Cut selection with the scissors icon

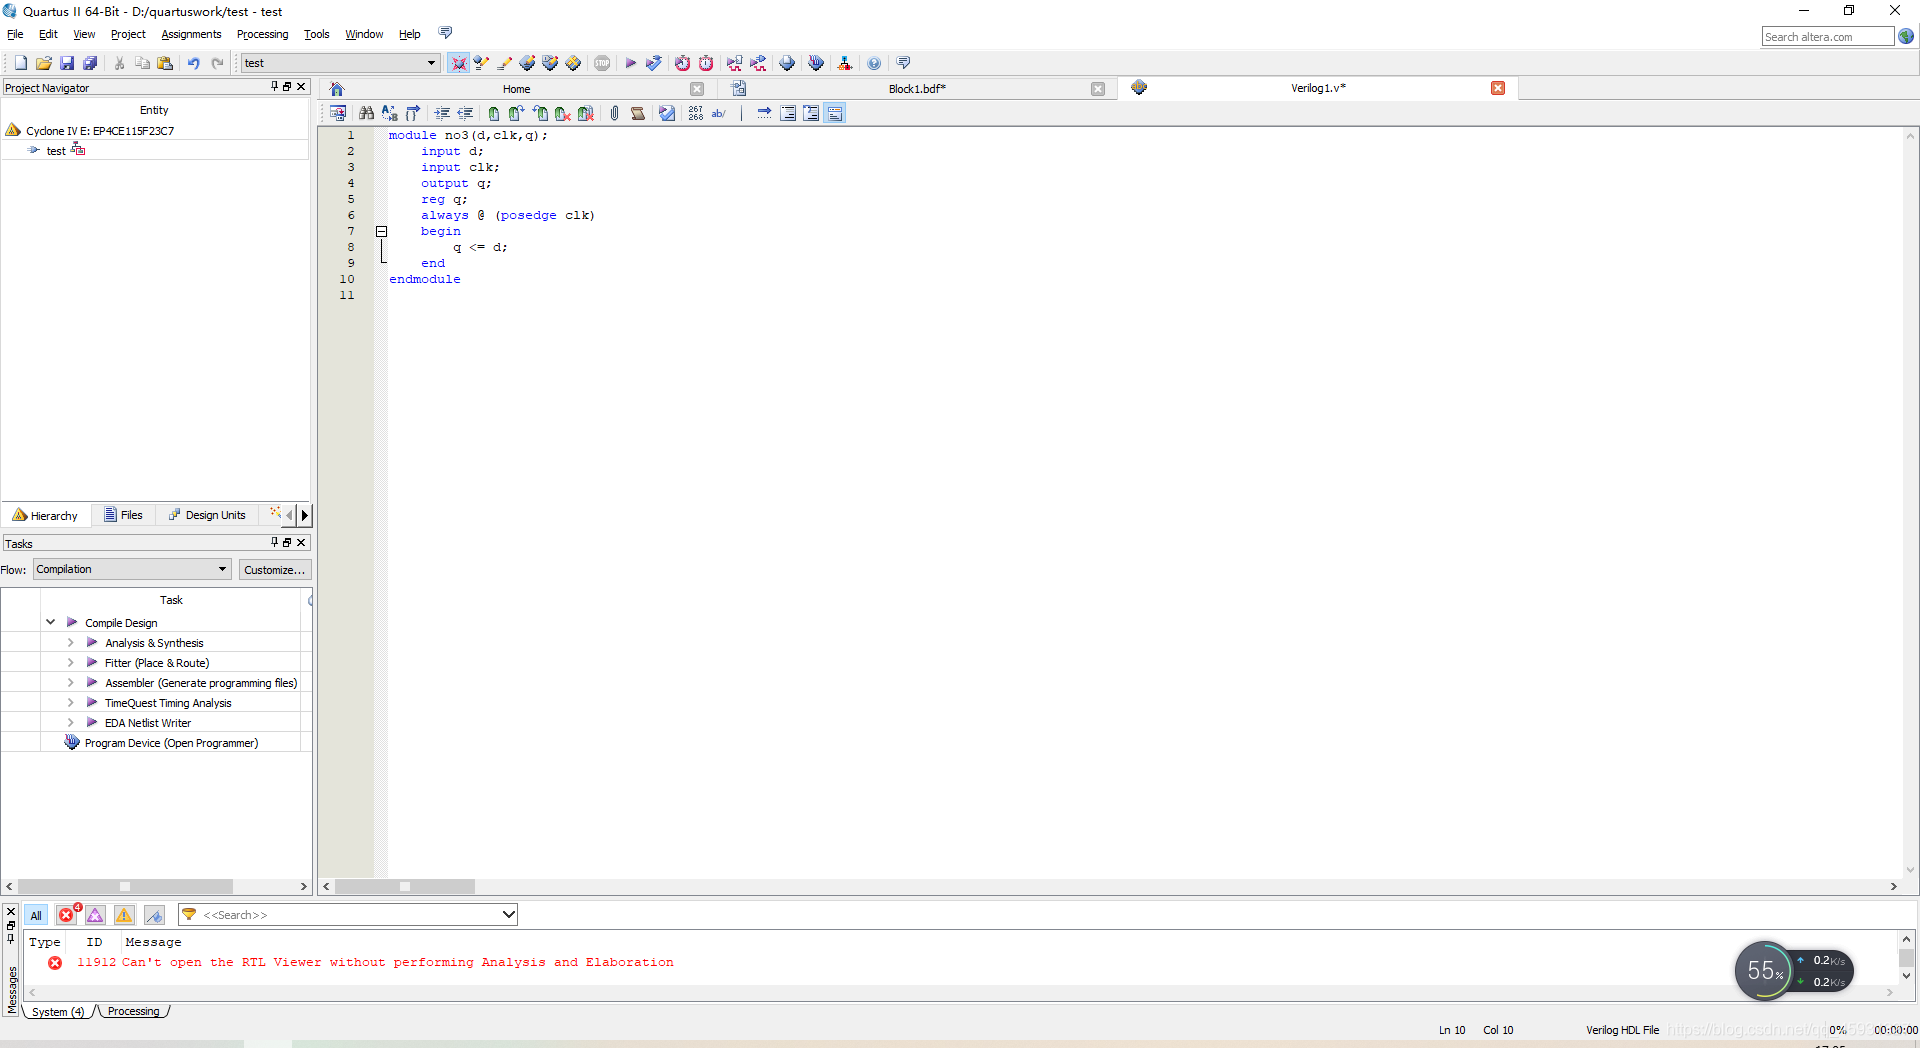[x=119, y=63]
